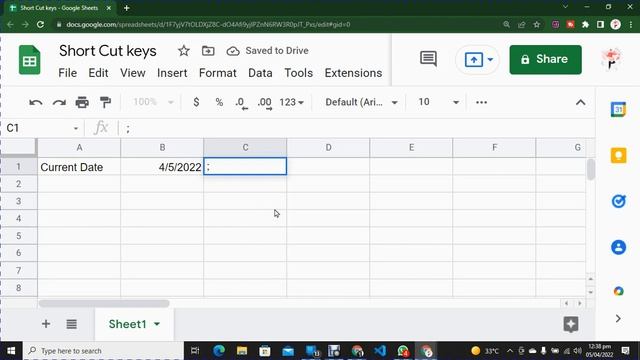Open the Edit menu

(98, 73)
